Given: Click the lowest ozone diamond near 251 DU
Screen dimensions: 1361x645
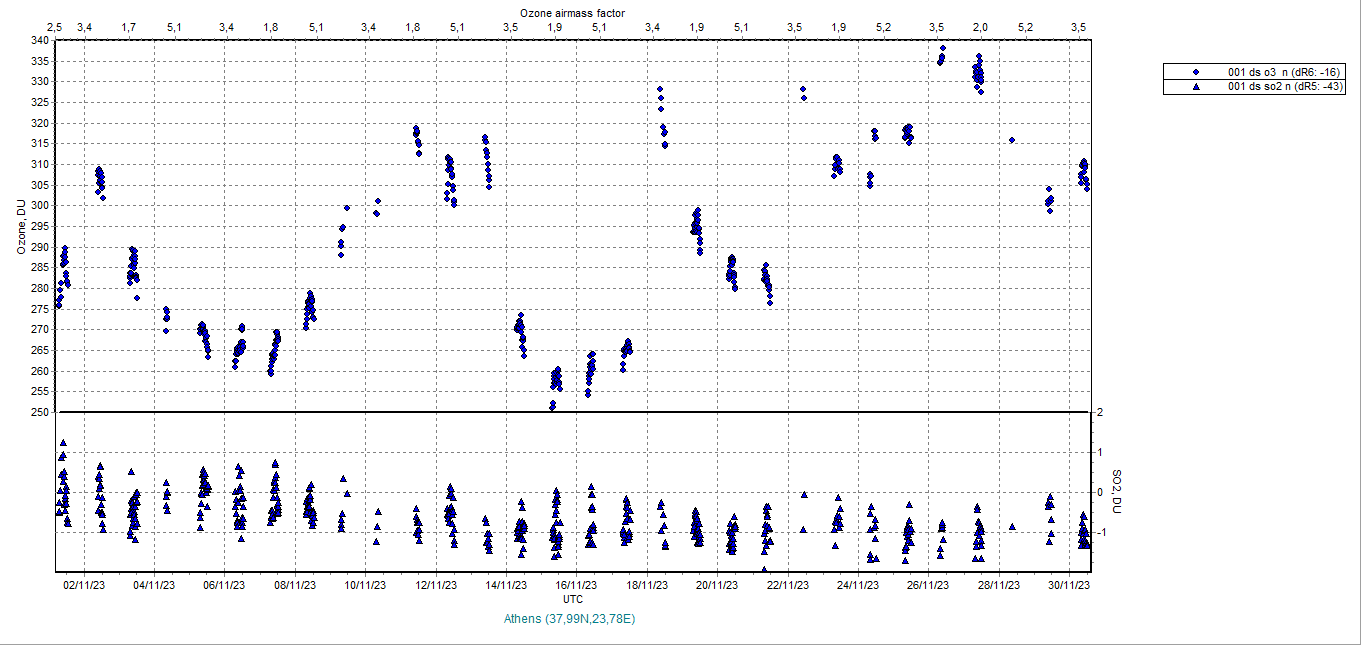Looking at the screenshot, I should (552, 405).
